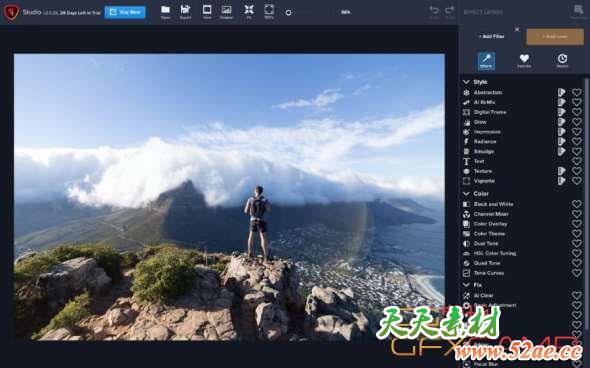This screenshot has width=590, height=368.
Task: Select the Abstraction filter icon
Action: coord(467,93)
